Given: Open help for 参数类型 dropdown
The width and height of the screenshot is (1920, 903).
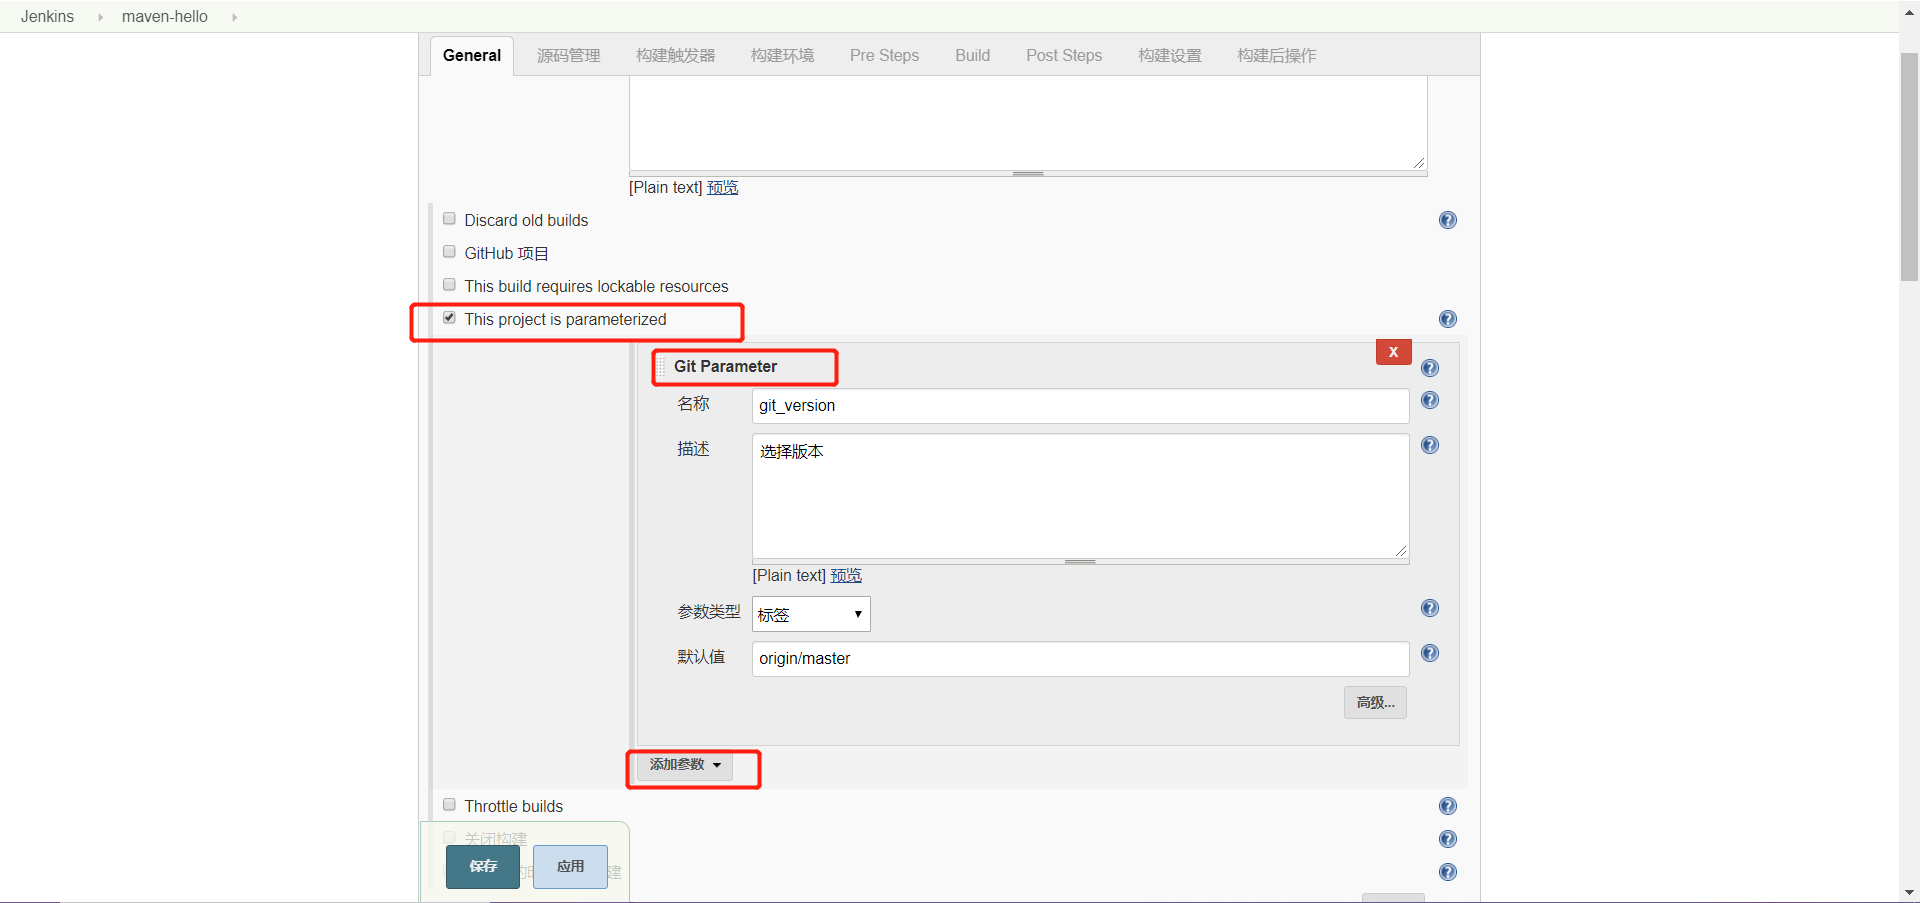Looking at the screenshot, I should (1430, 608).
